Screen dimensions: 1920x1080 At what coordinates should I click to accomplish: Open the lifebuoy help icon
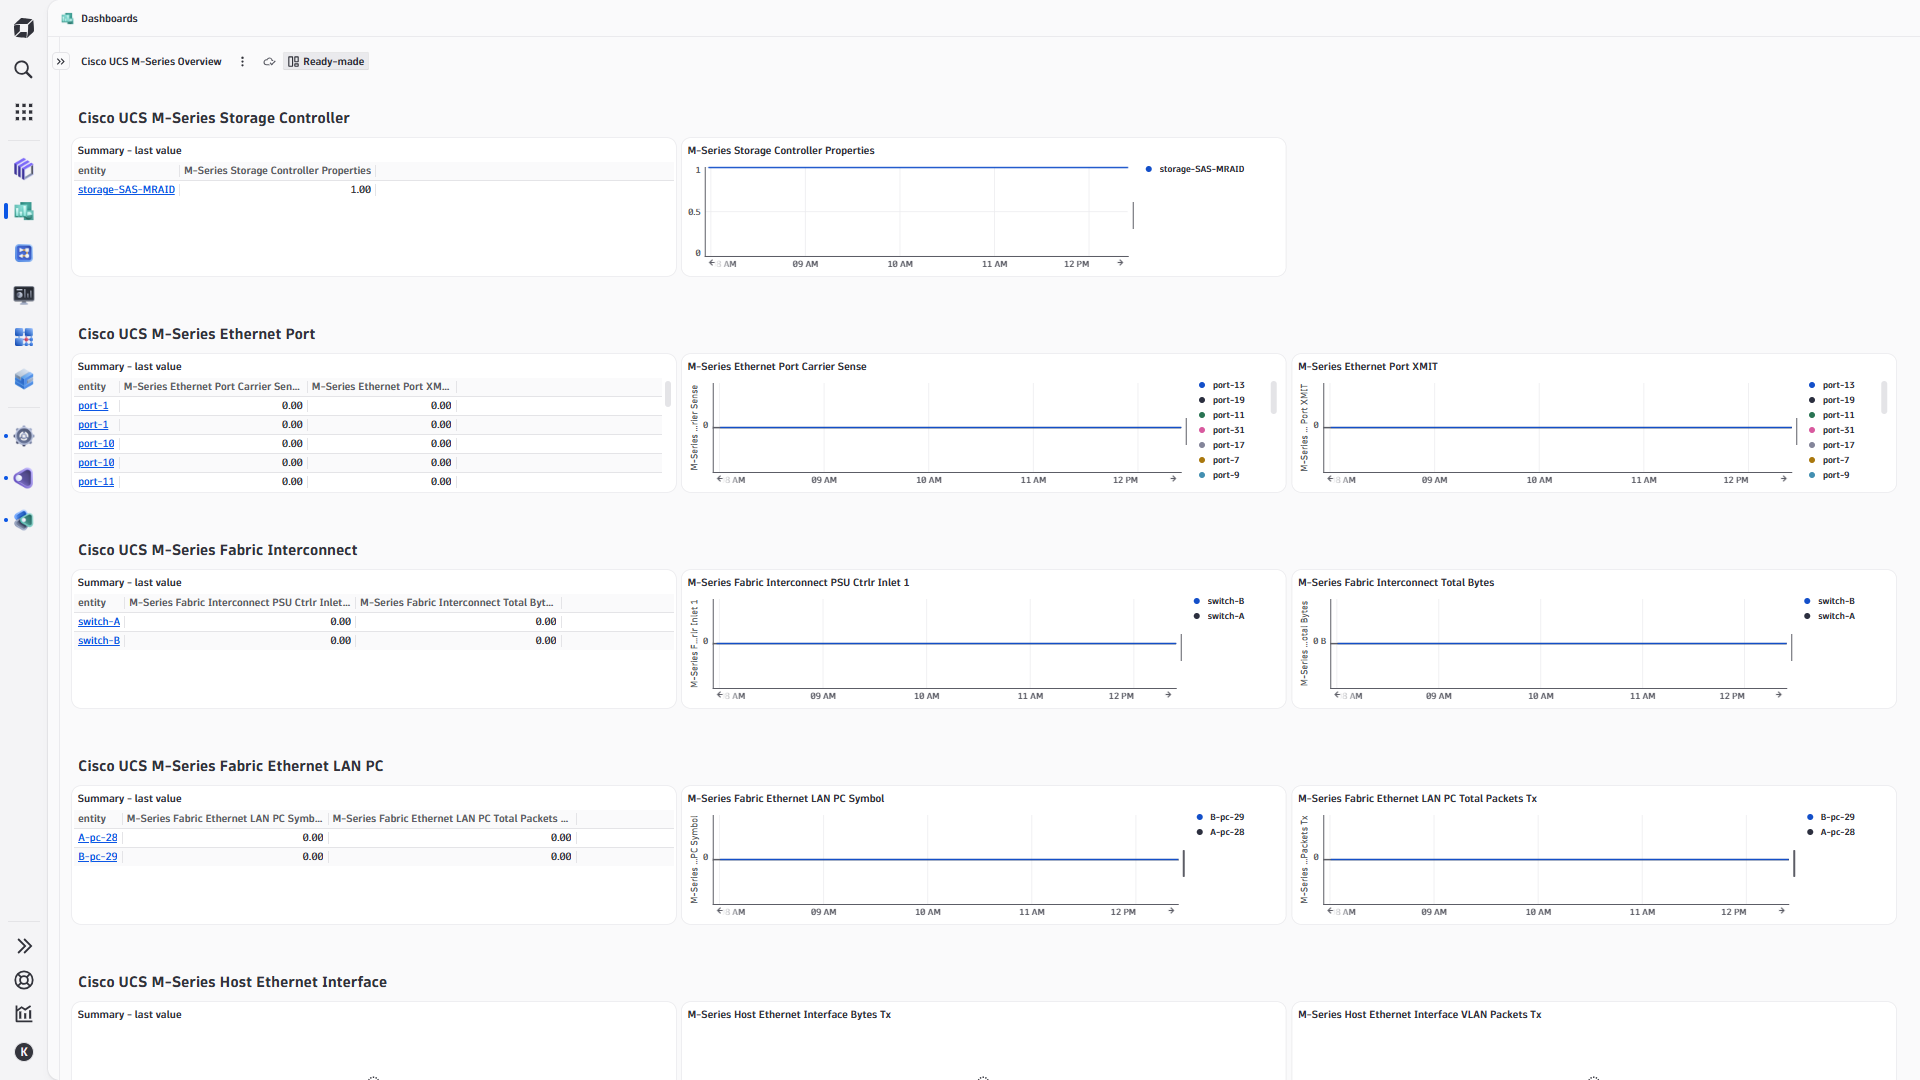[24, 980]
